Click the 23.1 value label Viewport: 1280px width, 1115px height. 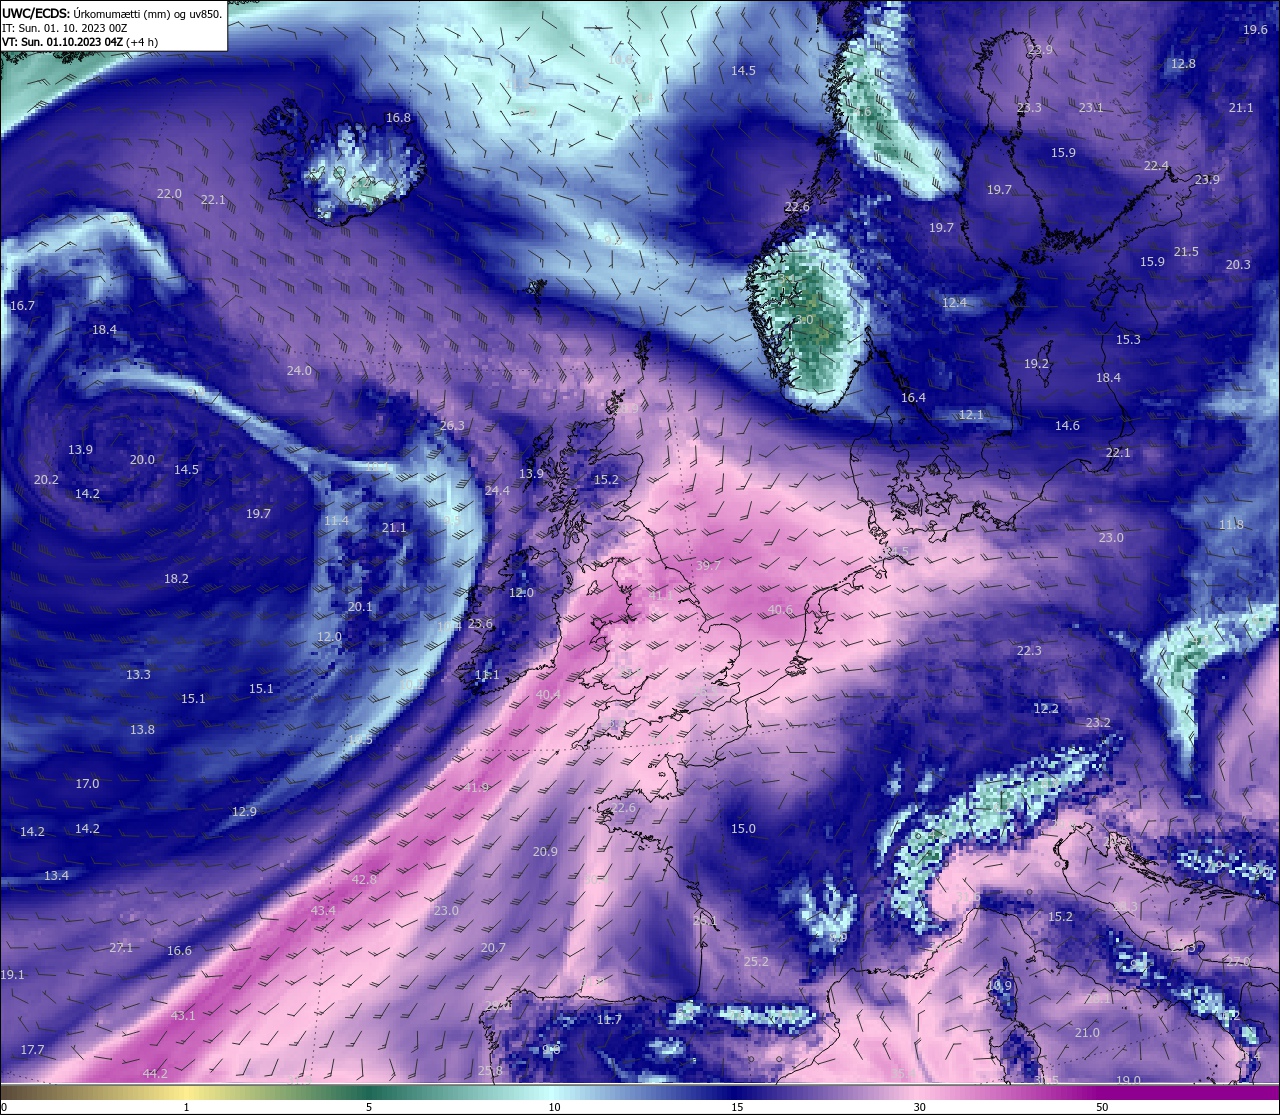[1091, 108]
